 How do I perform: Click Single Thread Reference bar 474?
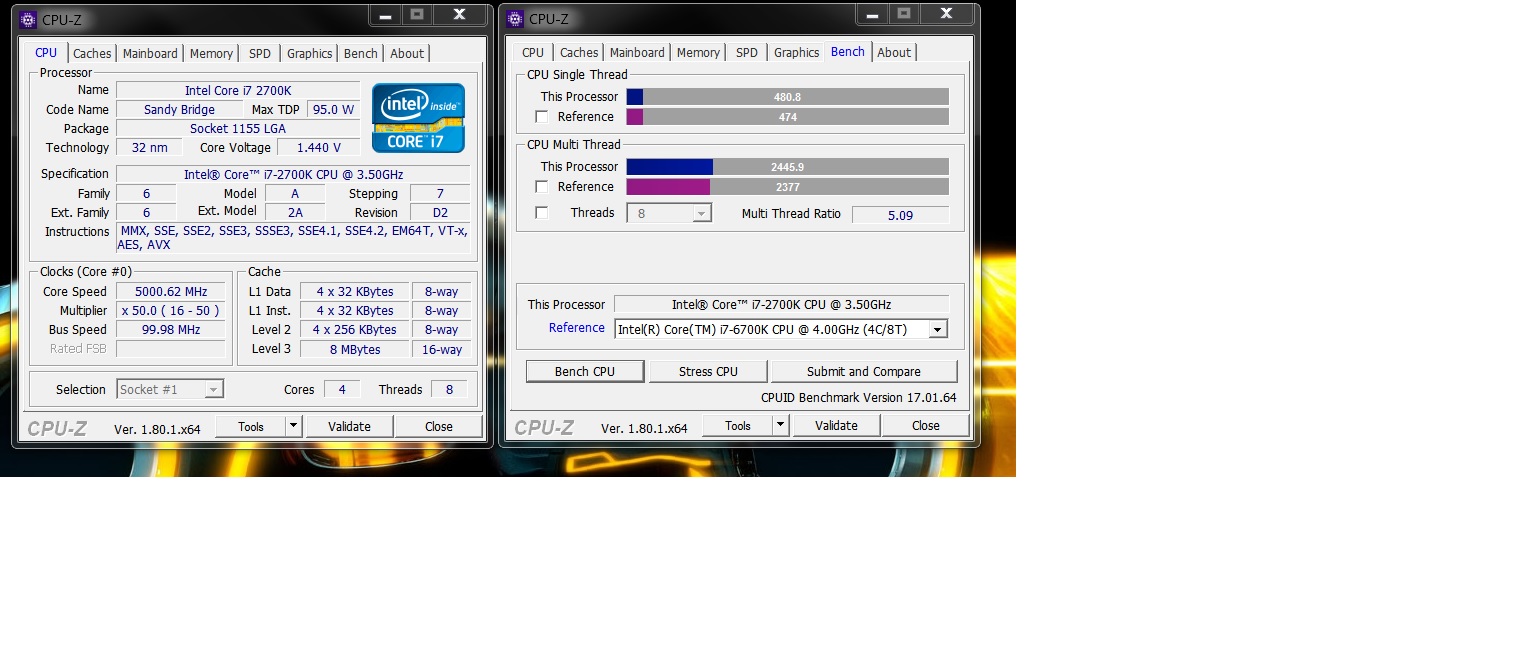[787, 117]
